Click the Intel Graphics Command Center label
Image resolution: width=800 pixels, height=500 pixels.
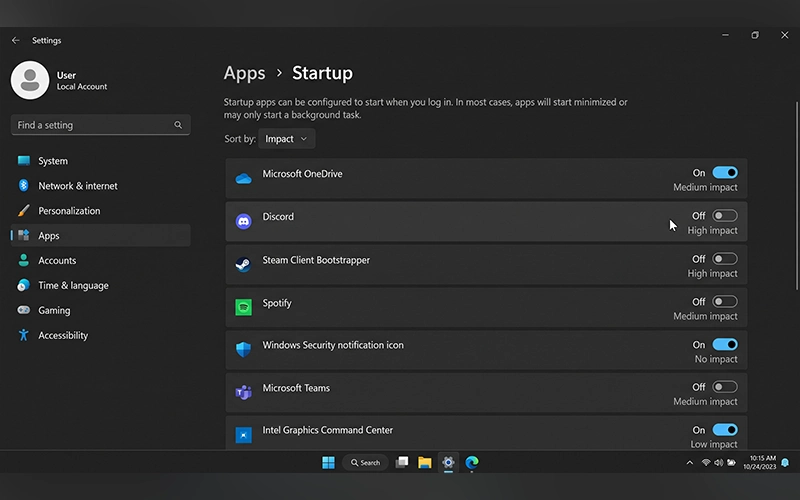(328, 430)
